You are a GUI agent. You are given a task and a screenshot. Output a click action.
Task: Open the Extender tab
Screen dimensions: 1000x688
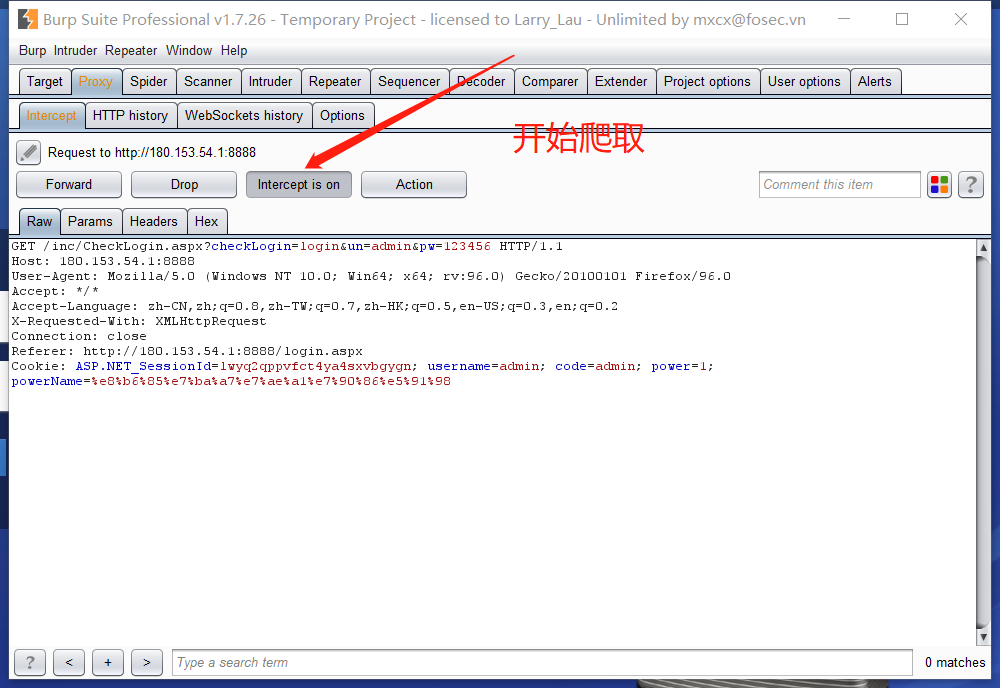coord(621,82)
